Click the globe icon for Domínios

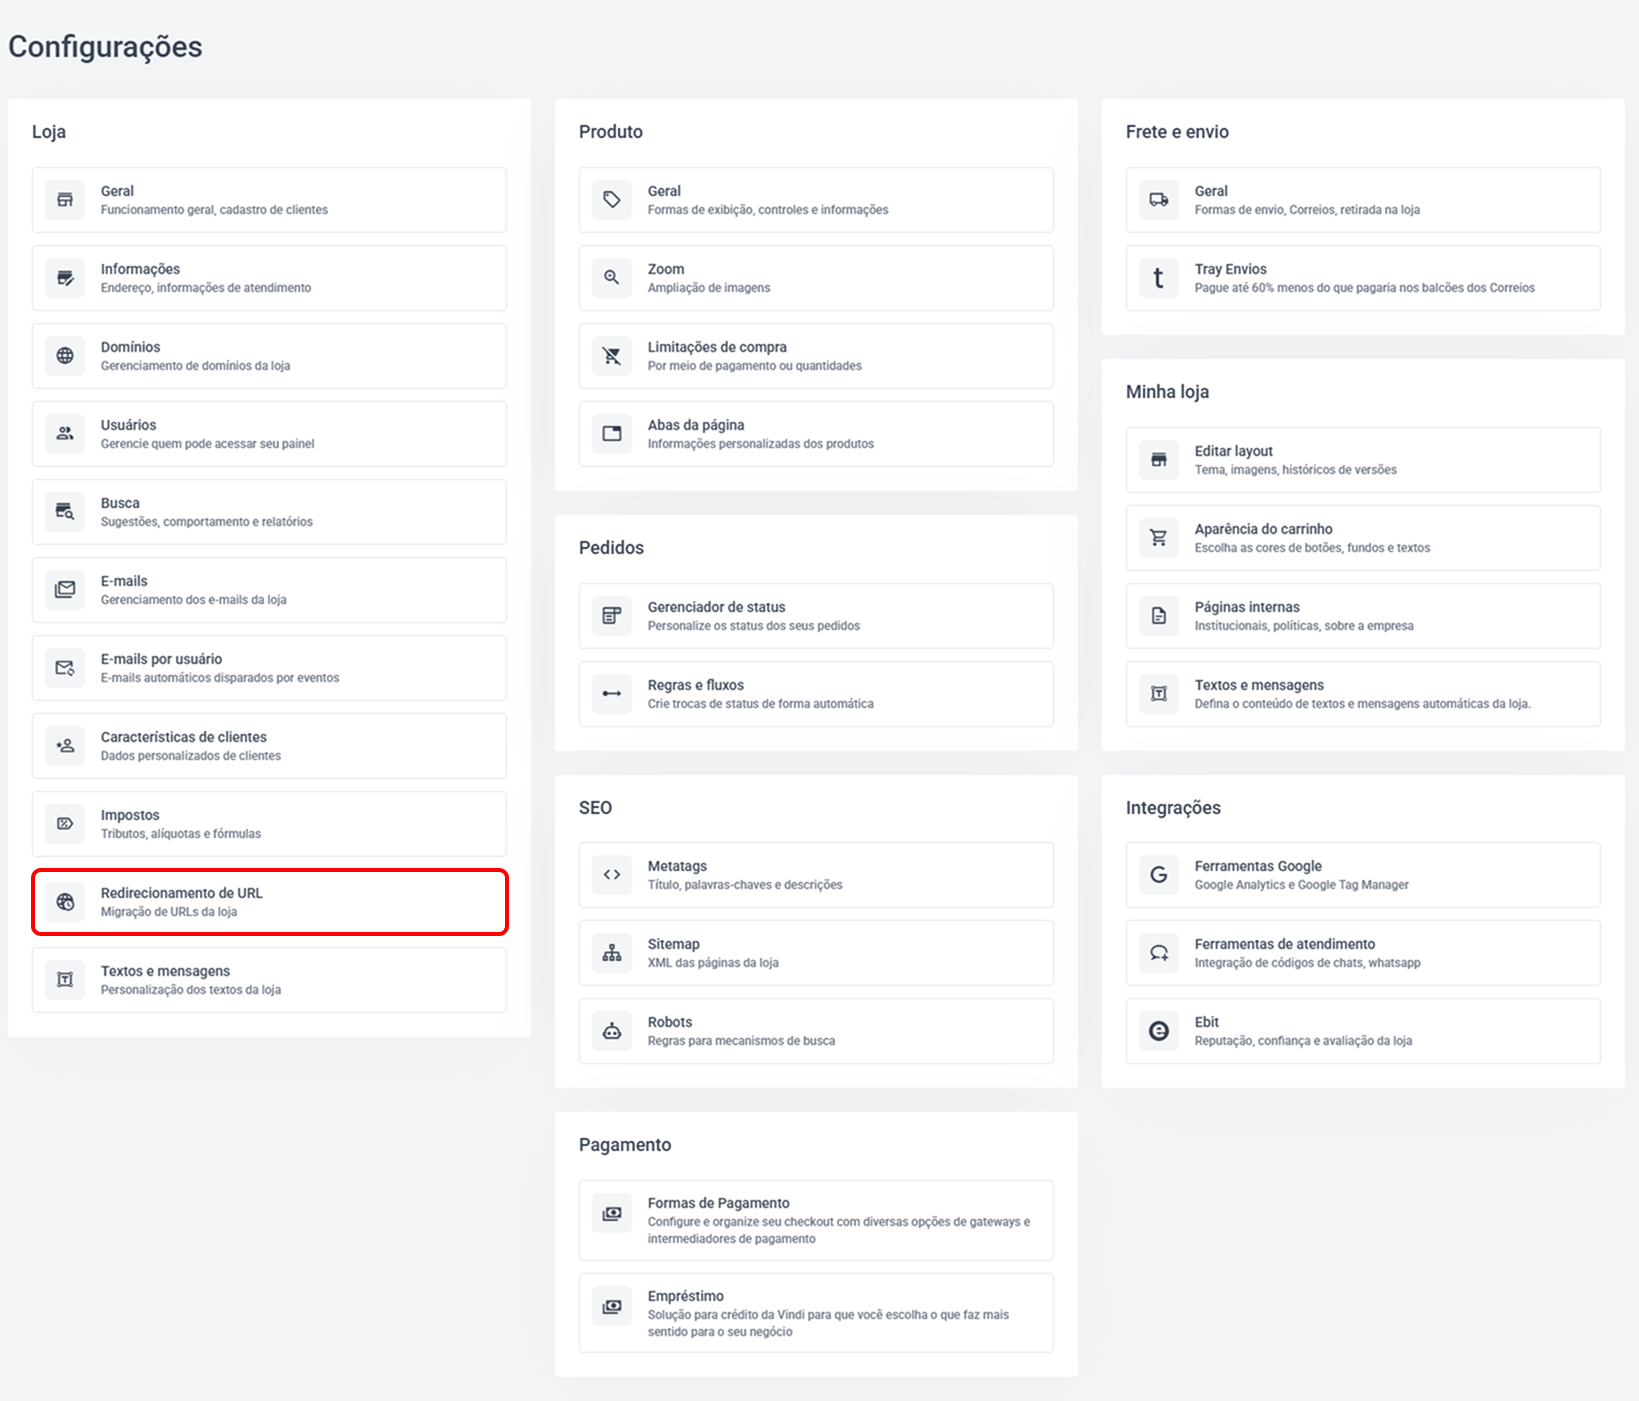pos(65,356)
